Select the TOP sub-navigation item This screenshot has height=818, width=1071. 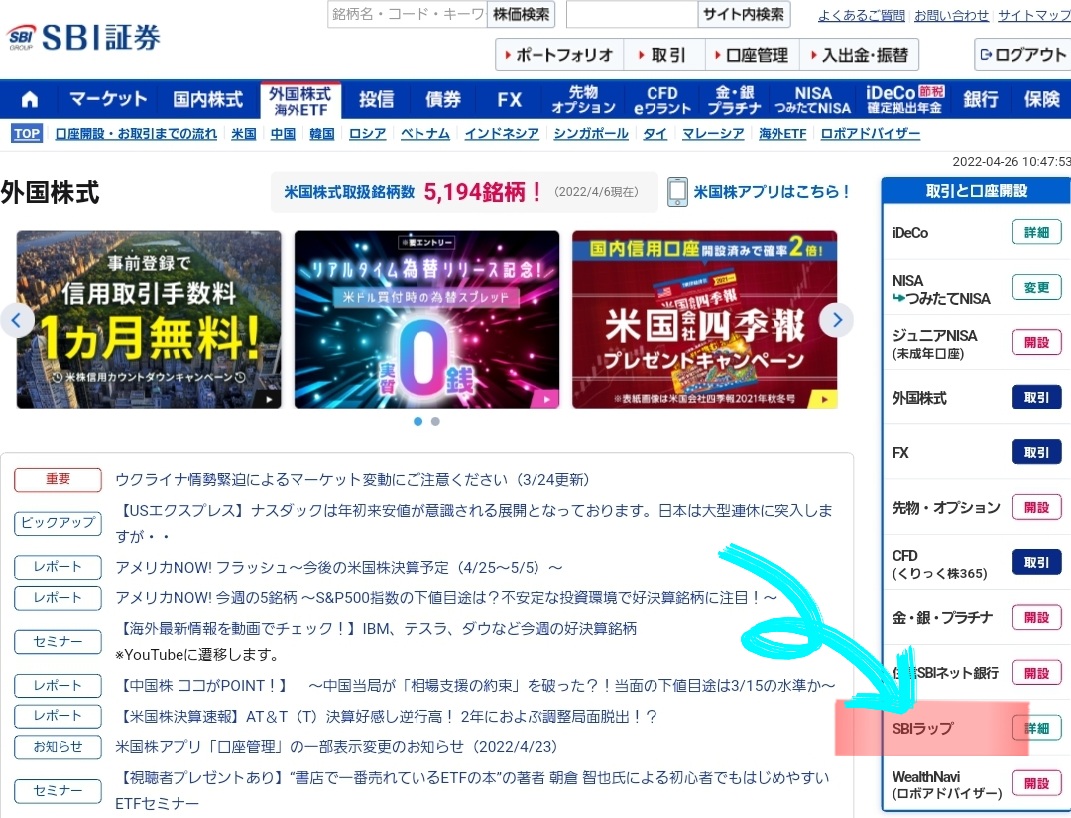point(27,134)
